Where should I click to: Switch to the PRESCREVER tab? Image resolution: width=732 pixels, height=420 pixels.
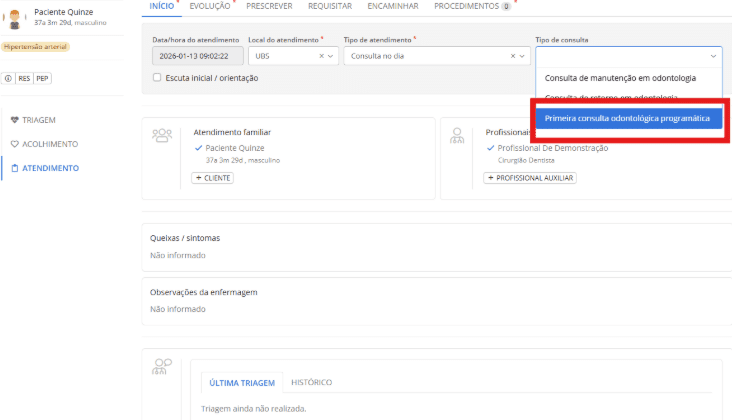click(x=269, y=7)
